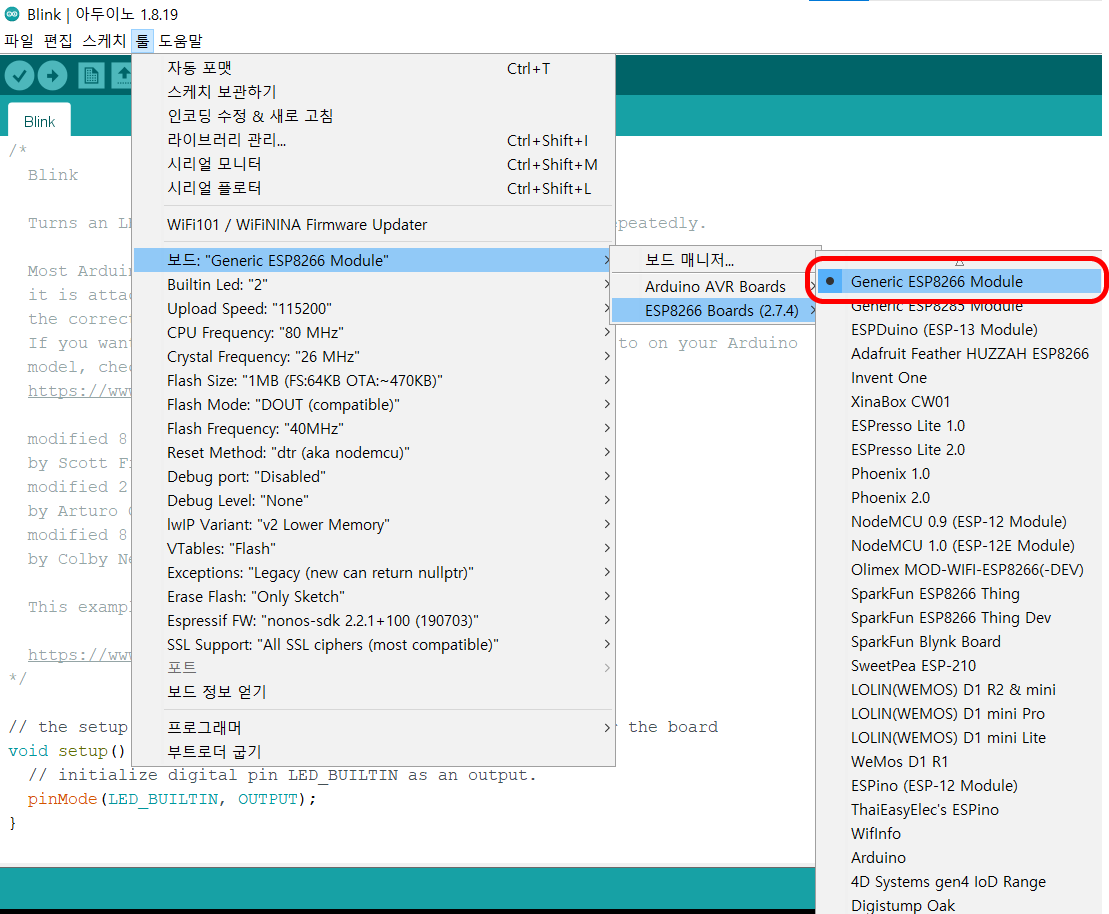Screen dimensions: 1109x914
Task: Select Generic ESP8266 Module radio entry
Action: 960,282
